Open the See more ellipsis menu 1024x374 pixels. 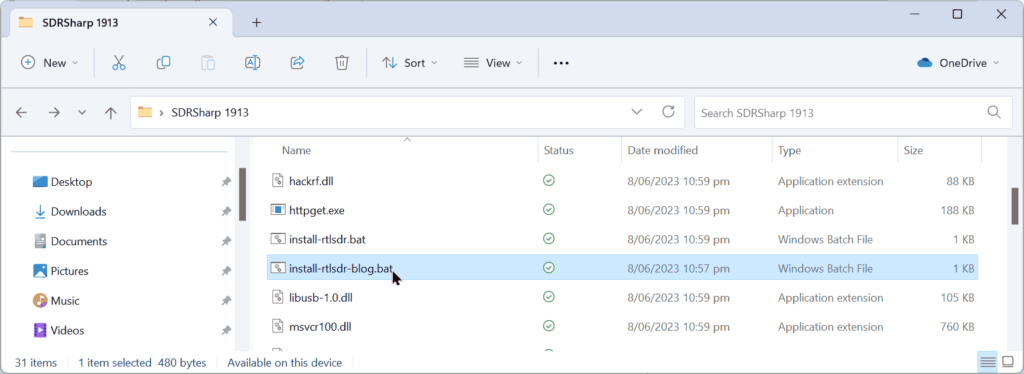tap(561, 63)
